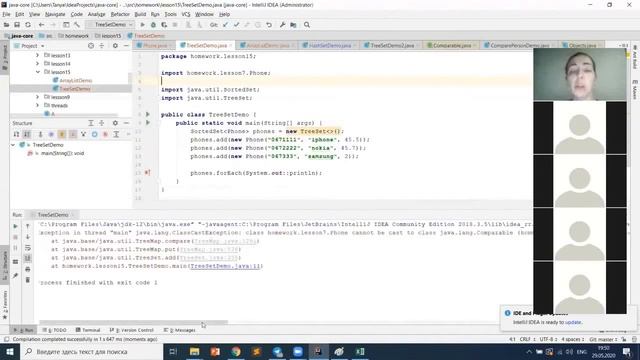
Task: Toggle sort by visibility in Structure
Action: [x=16, y=134]
